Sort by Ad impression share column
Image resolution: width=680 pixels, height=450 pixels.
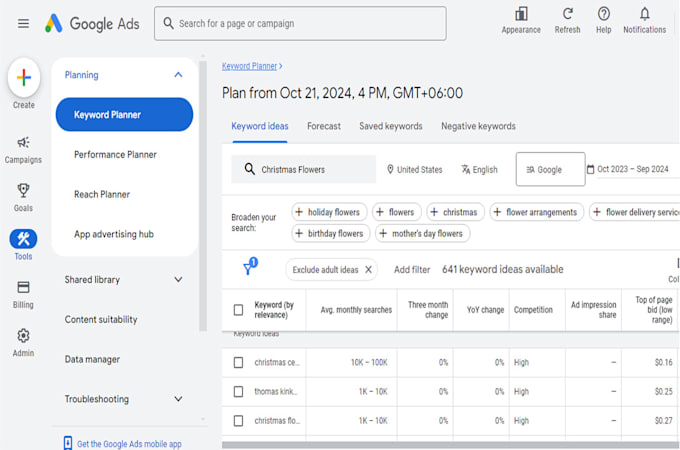pos(593,310)
